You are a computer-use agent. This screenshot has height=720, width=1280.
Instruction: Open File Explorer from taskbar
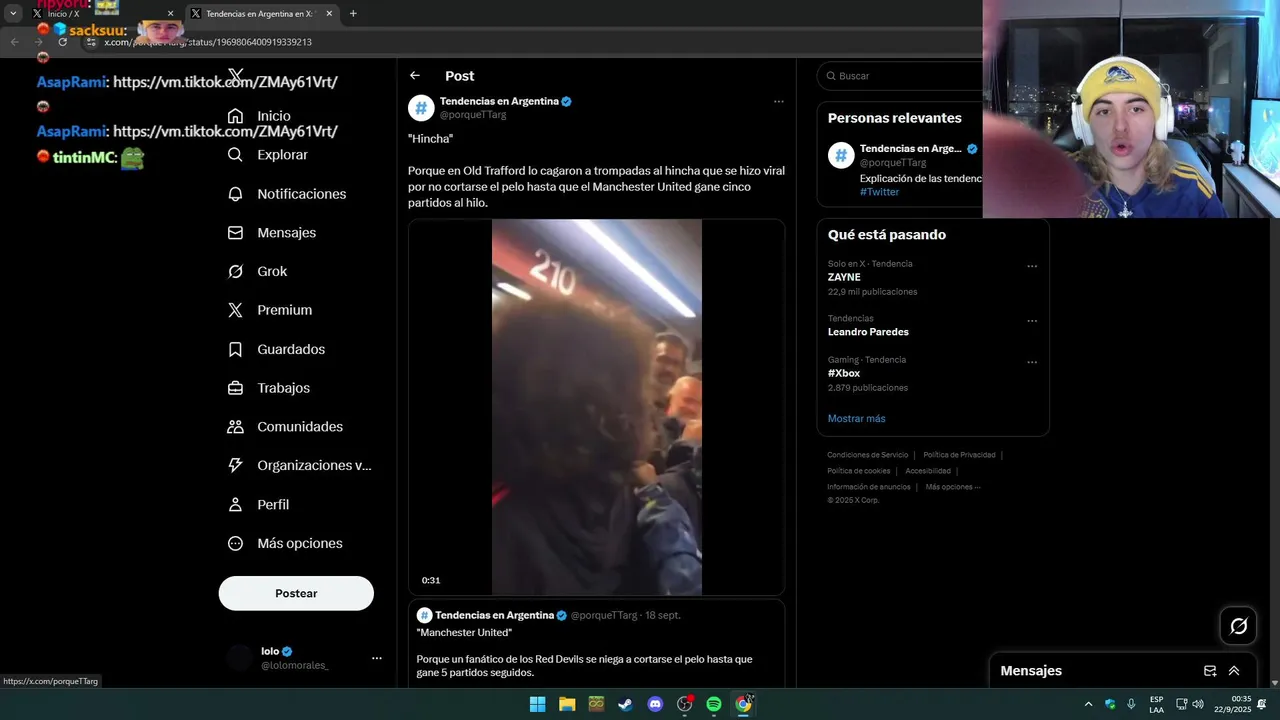(x=567, y=704)
